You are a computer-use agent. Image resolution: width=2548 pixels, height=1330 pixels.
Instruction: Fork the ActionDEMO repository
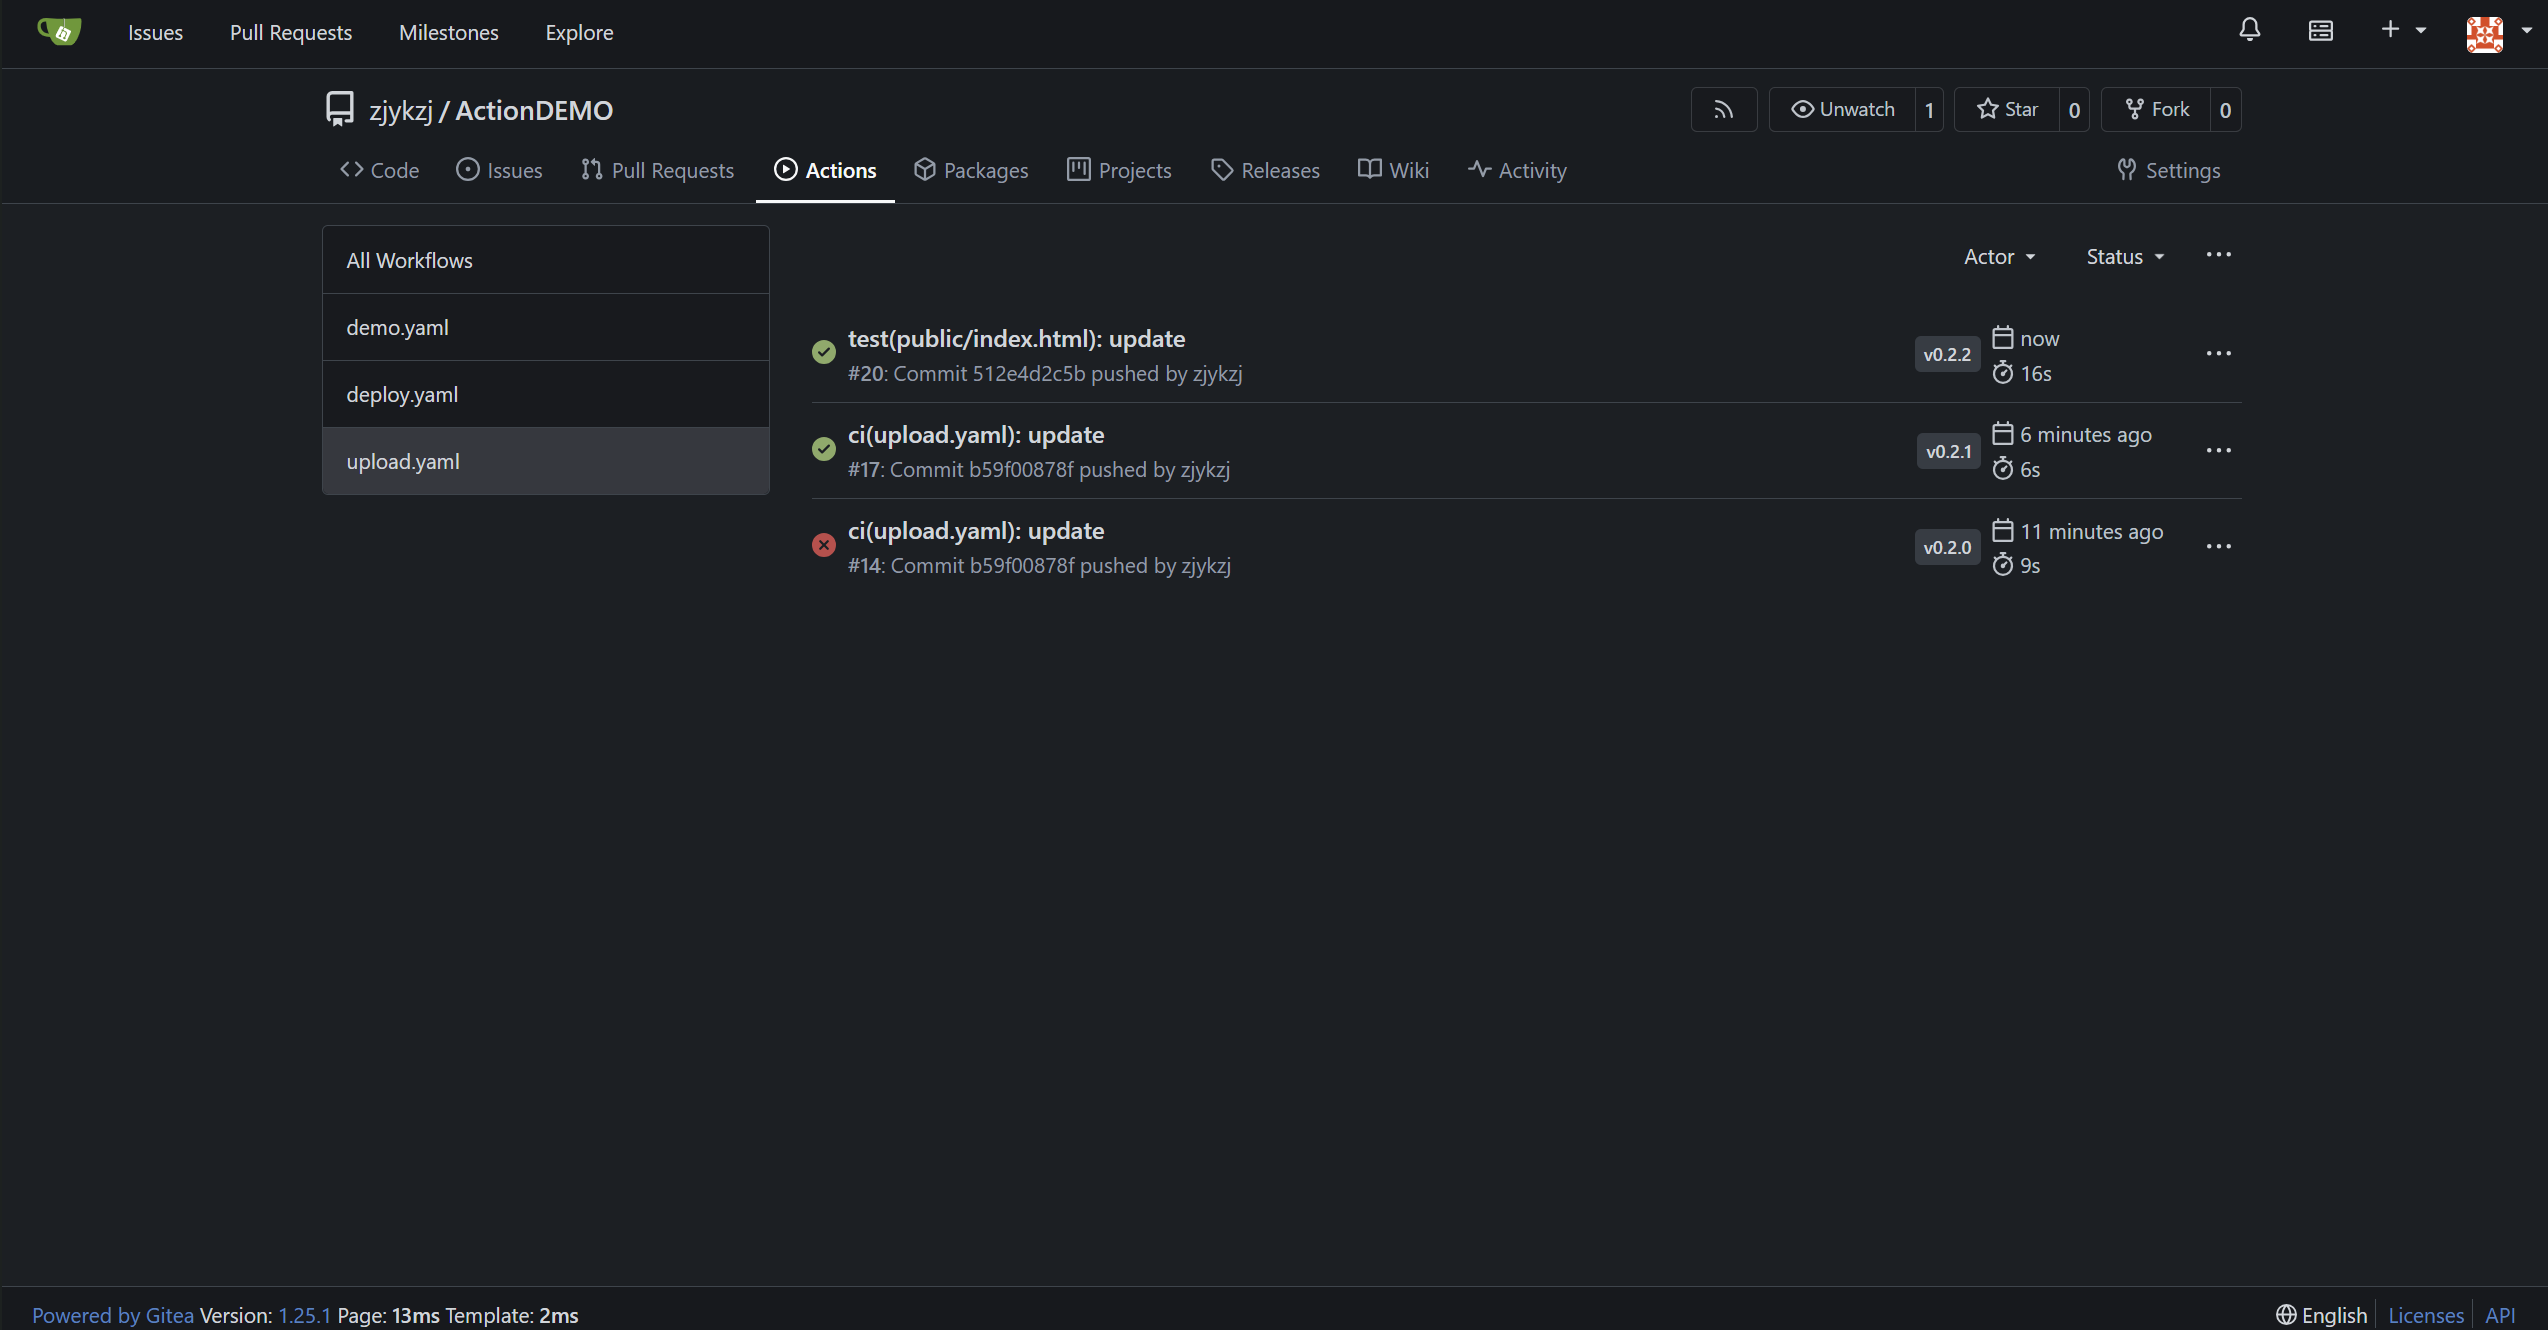tap(2157, 110)
